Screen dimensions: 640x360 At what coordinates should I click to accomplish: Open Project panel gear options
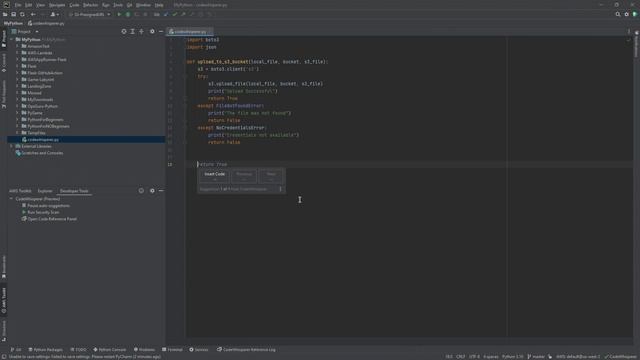[x=152, y=31]
